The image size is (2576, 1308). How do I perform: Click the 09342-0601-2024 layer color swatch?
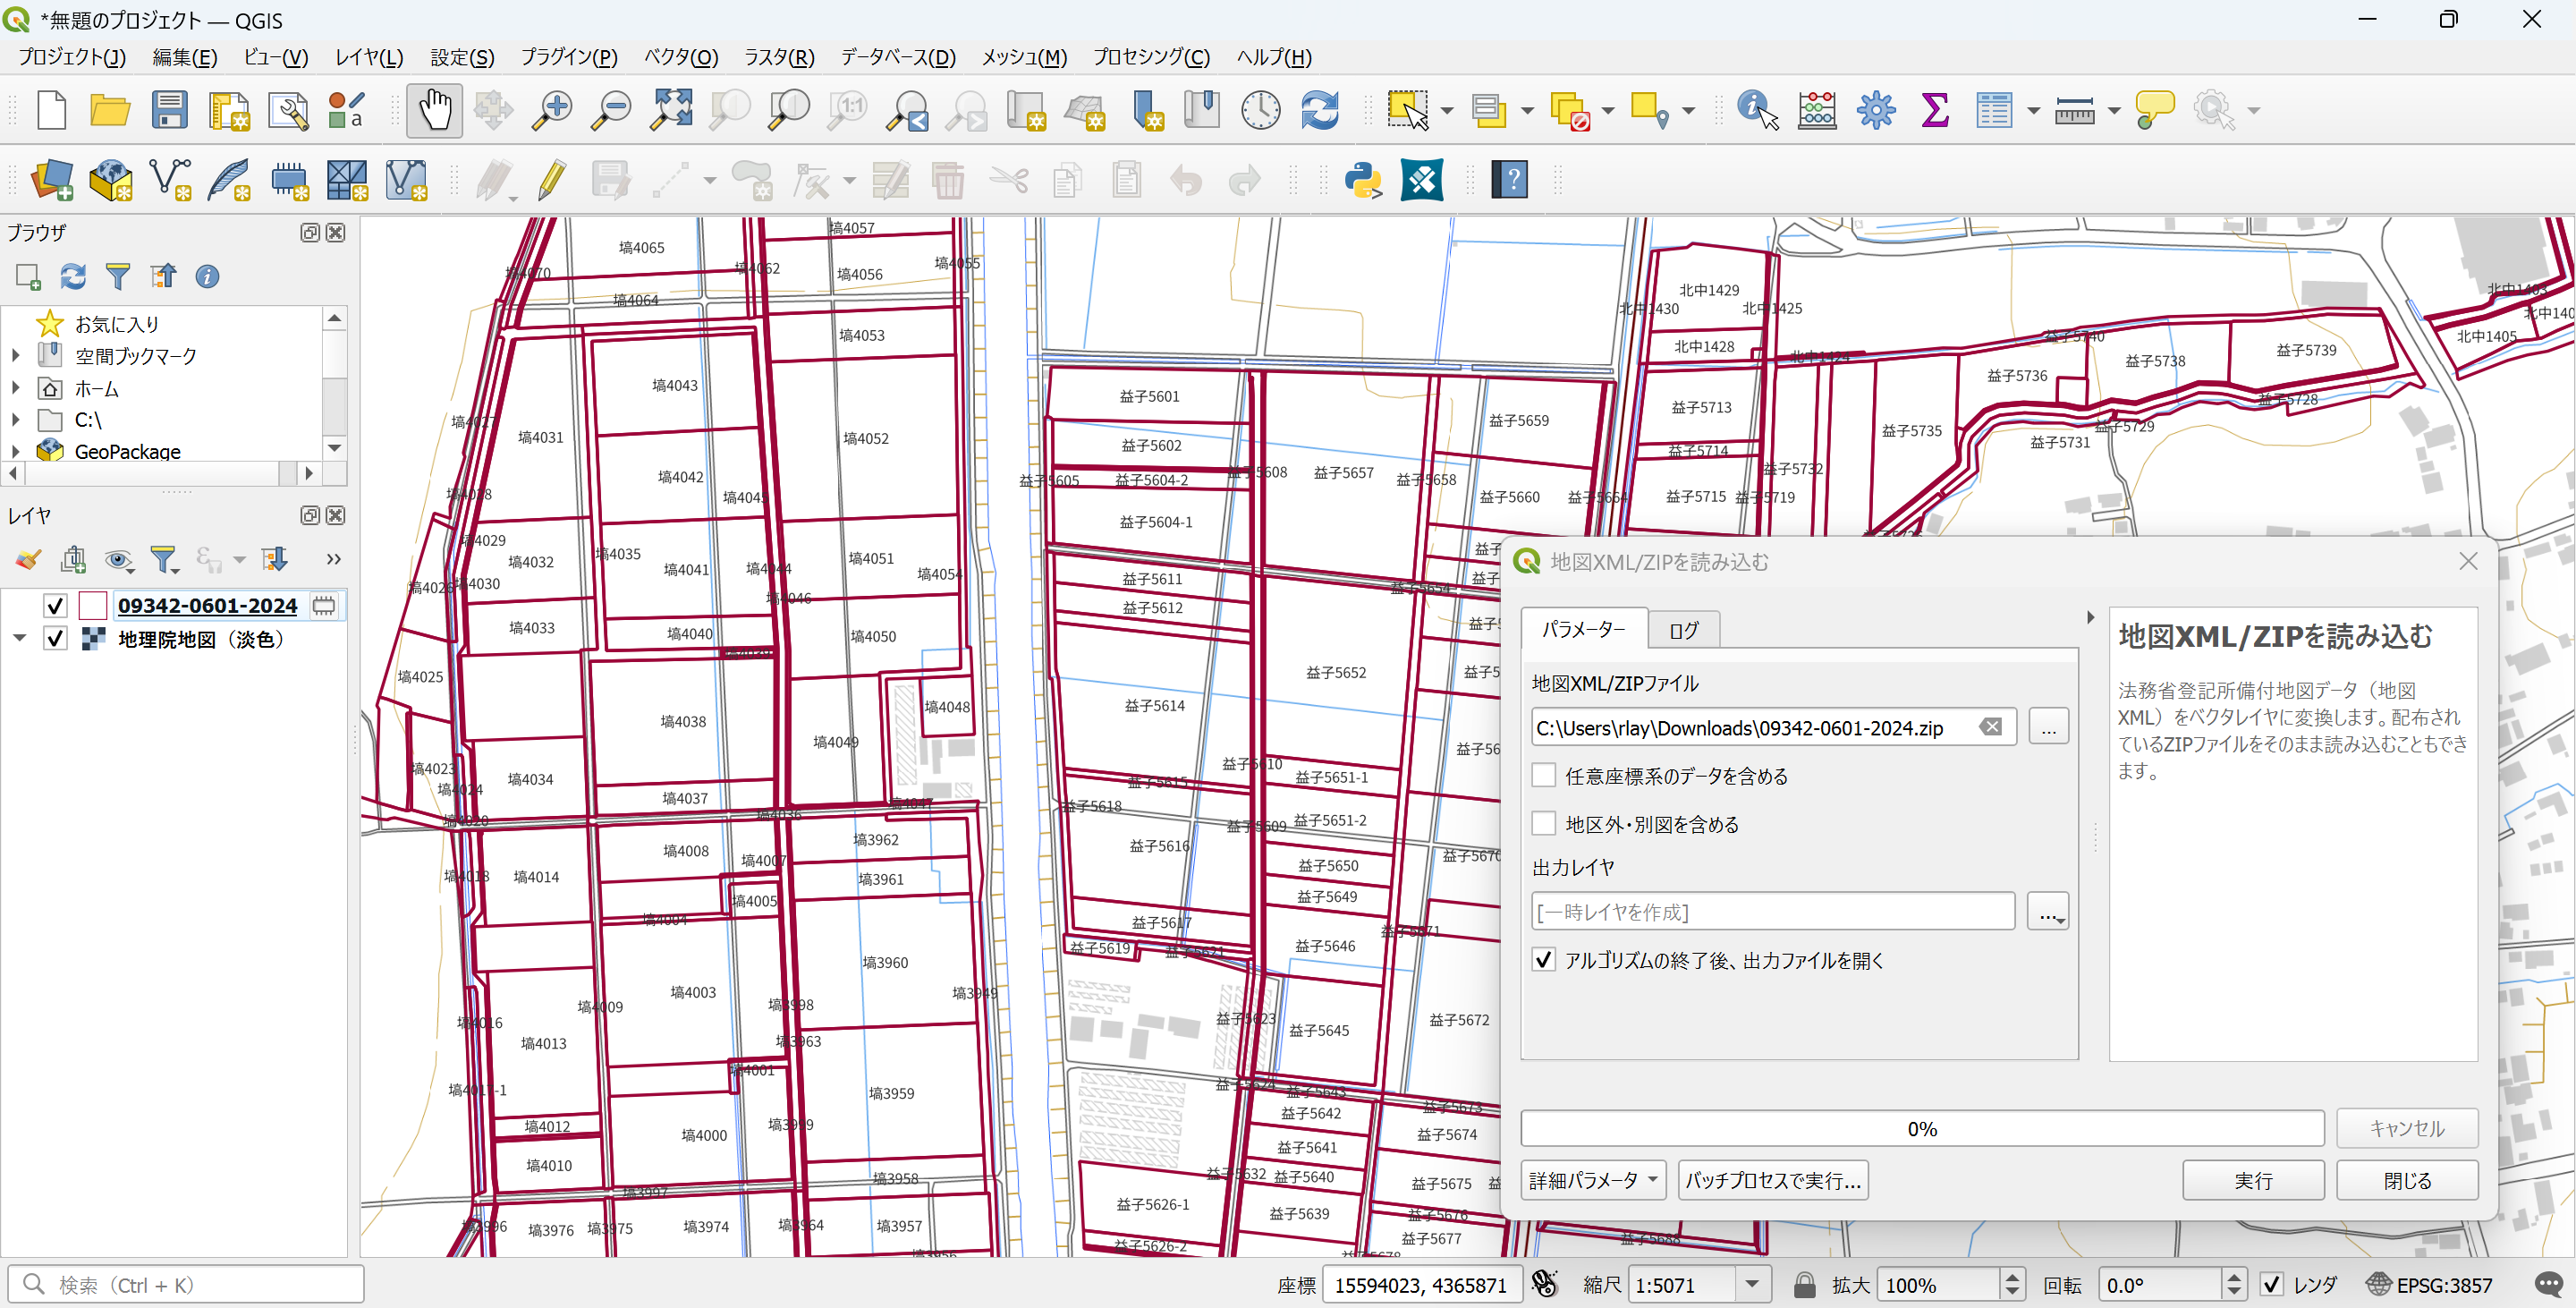click(x=92, y=605)
